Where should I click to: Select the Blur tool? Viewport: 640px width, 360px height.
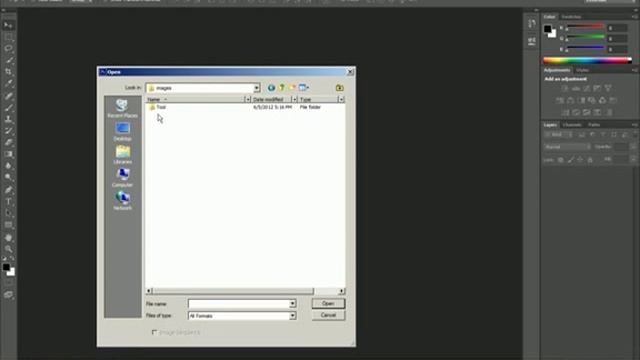point(8,165)
